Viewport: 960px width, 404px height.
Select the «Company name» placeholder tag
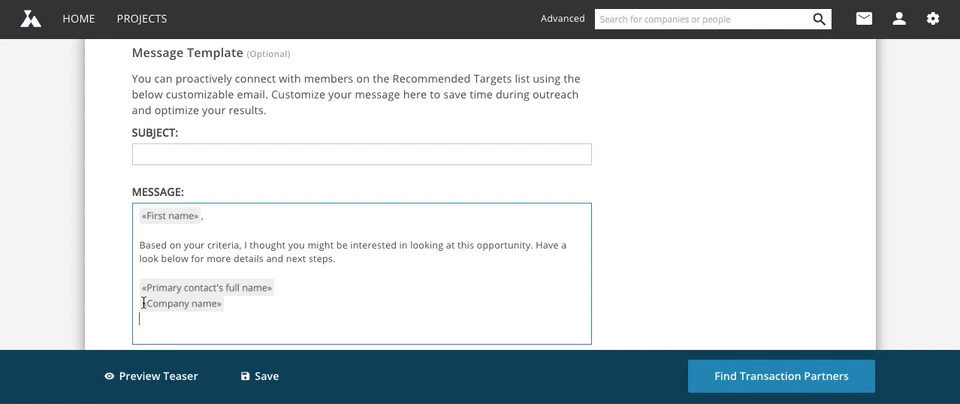click(x=182, y=304)
